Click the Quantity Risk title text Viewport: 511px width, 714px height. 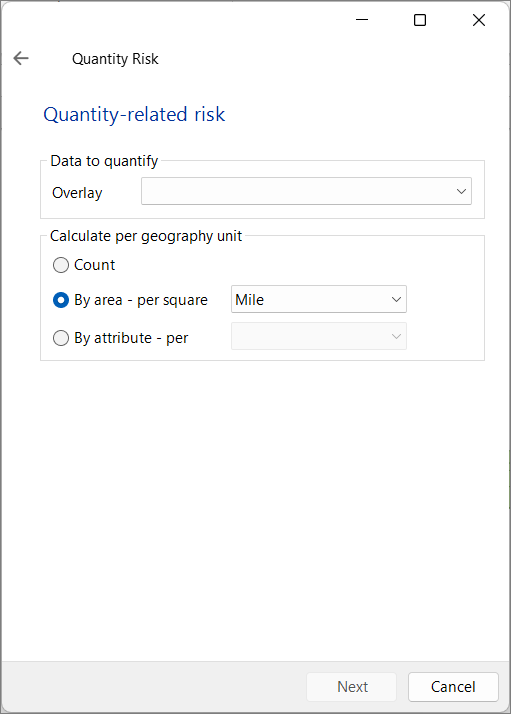tap(115, 59)
